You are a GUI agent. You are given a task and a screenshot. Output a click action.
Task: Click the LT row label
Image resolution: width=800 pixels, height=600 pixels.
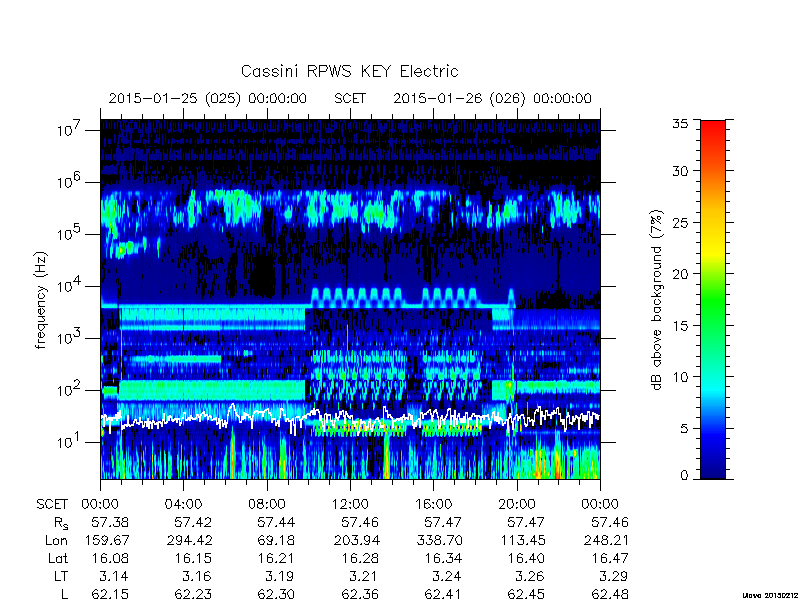point(61,576)
